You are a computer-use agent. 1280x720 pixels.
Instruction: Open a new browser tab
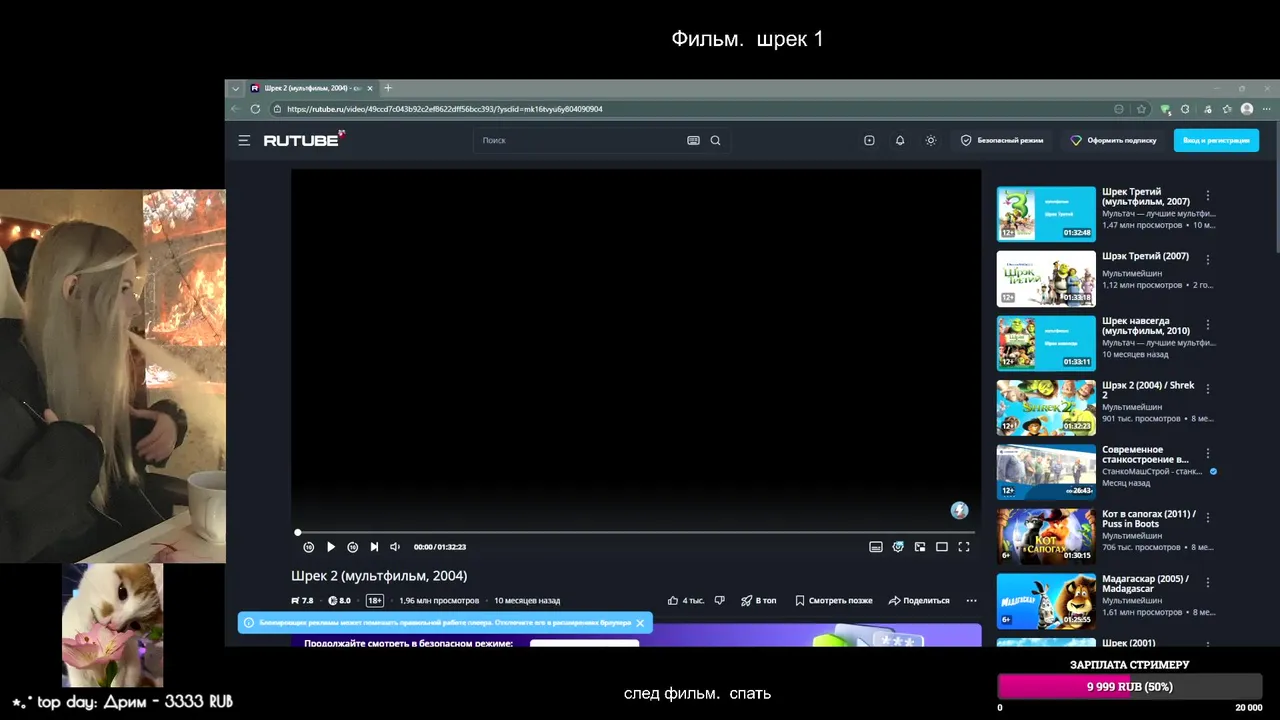coord(388,88)
